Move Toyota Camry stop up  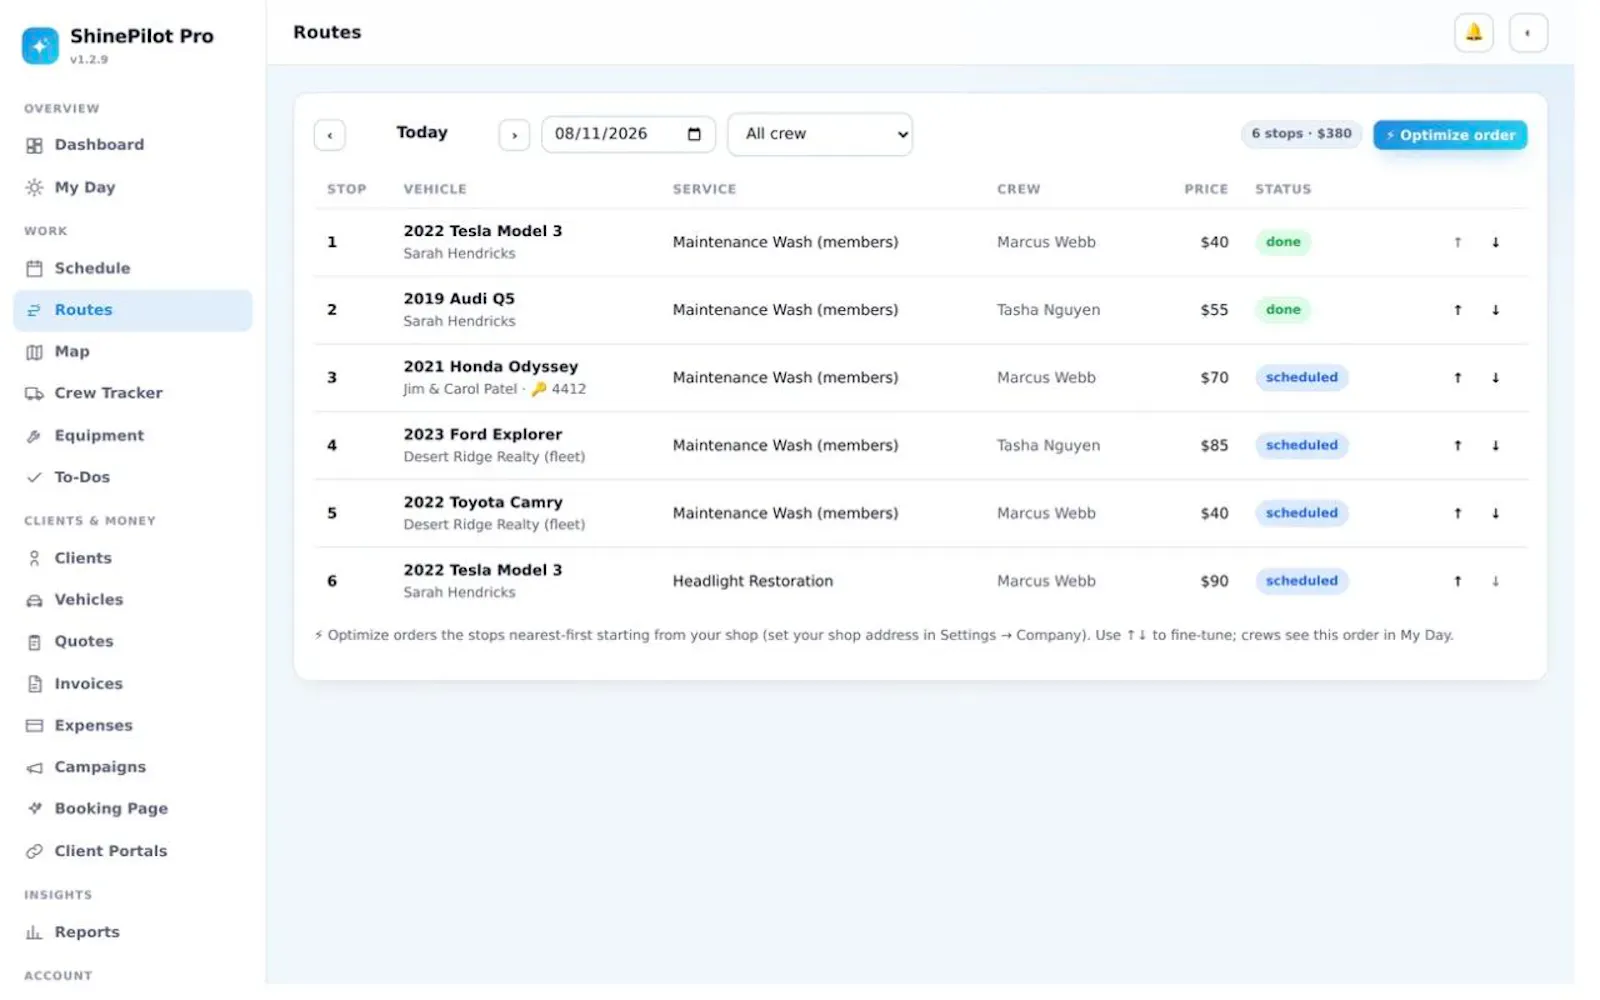point(1457,514)
